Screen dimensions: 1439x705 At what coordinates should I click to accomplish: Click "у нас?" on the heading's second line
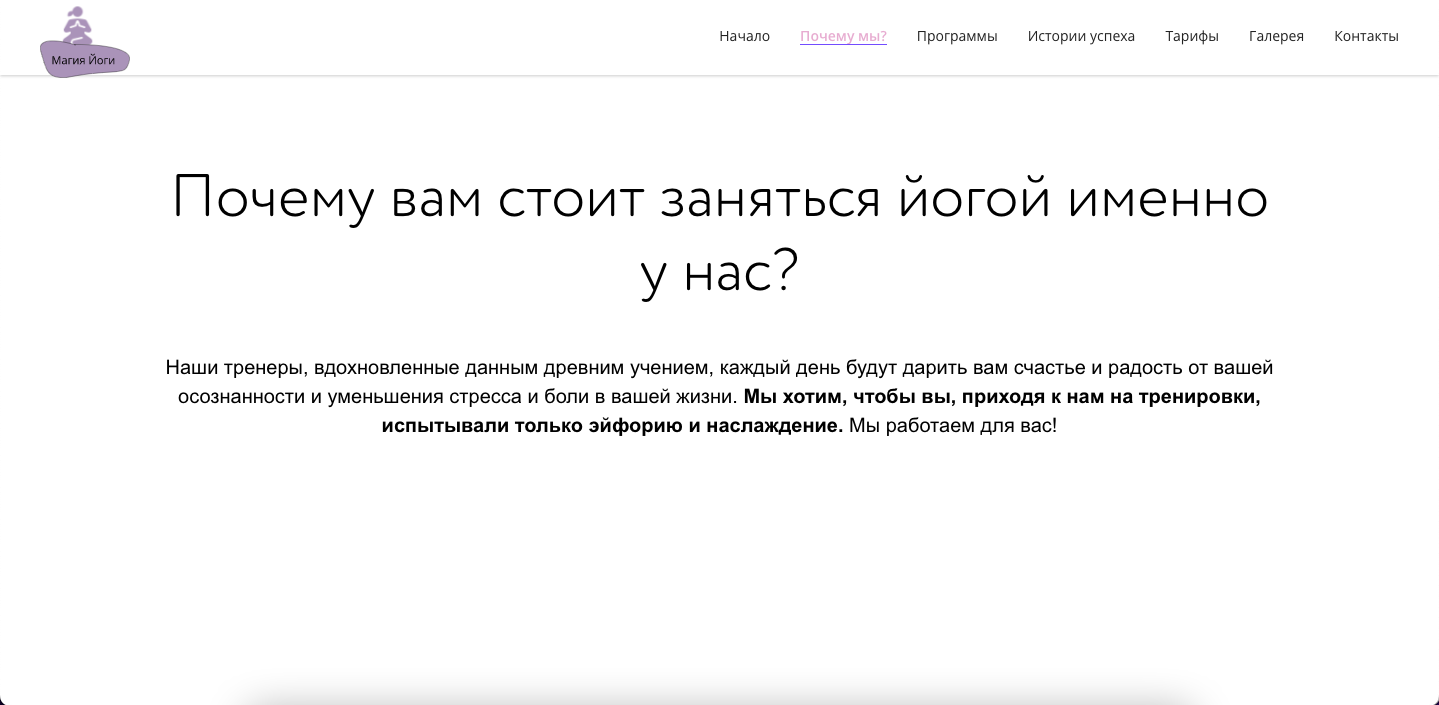click(x=719, y=270)
